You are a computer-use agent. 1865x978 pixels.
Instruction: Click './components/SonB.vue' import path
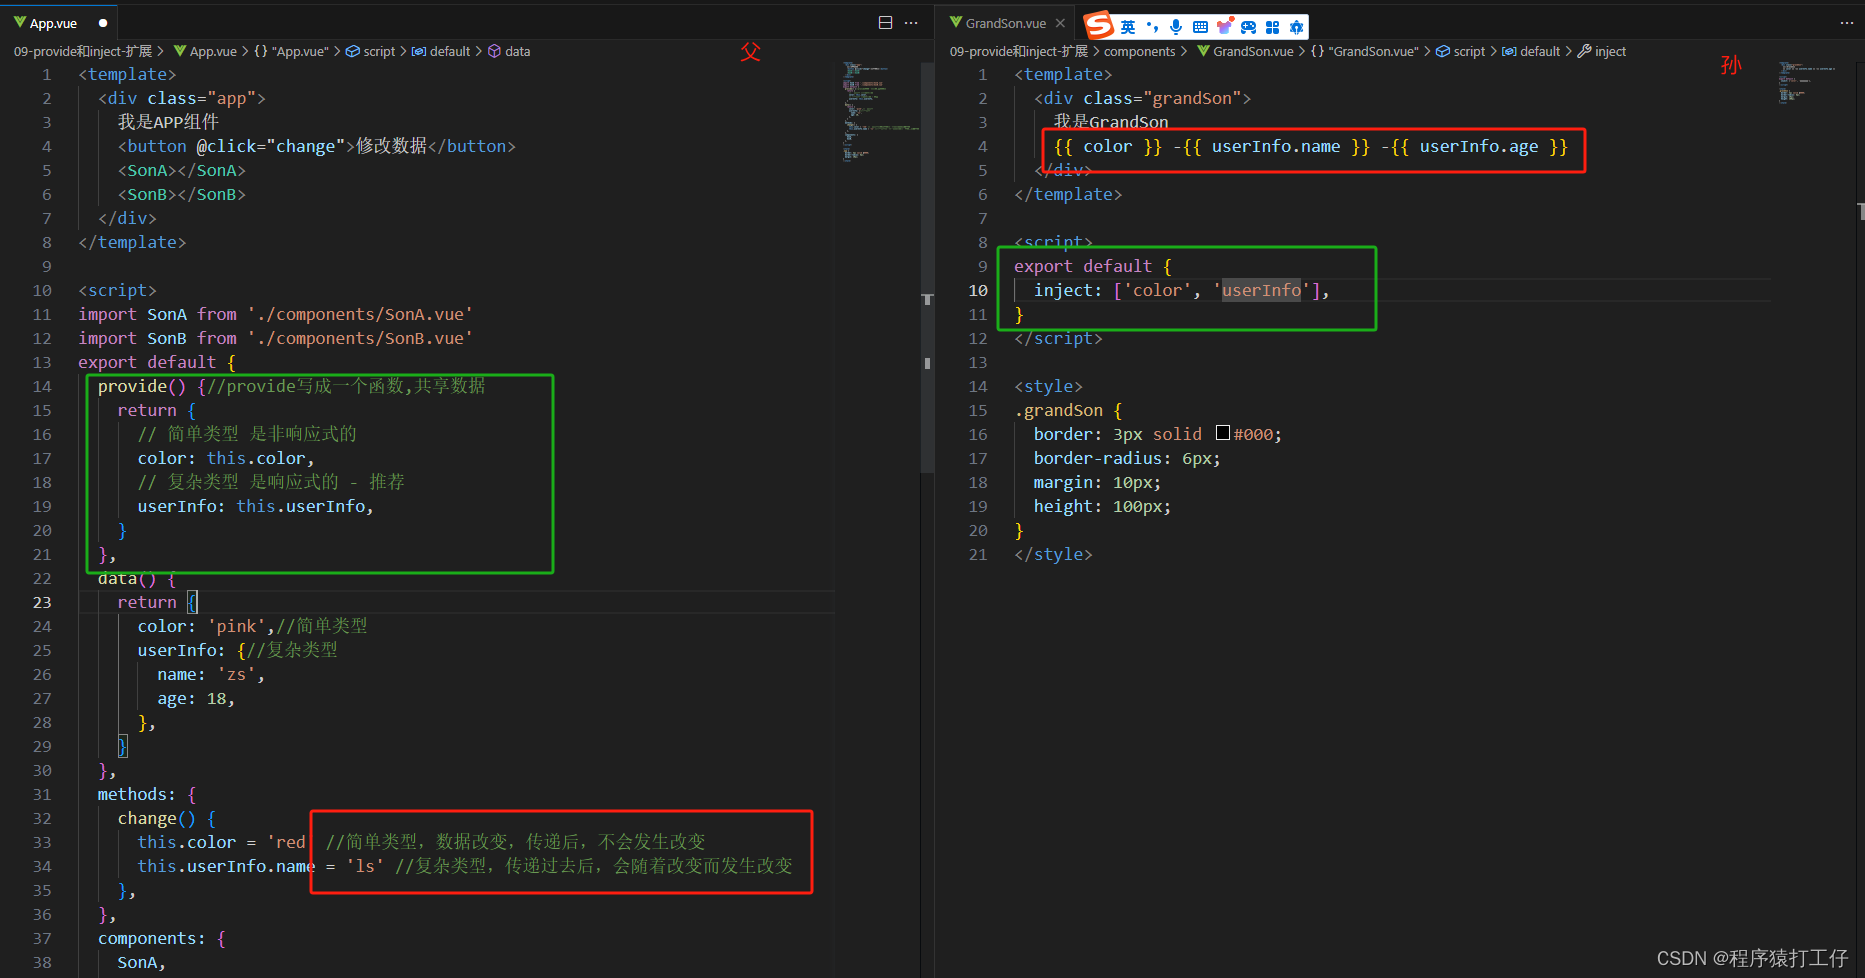tap(360, 338)
